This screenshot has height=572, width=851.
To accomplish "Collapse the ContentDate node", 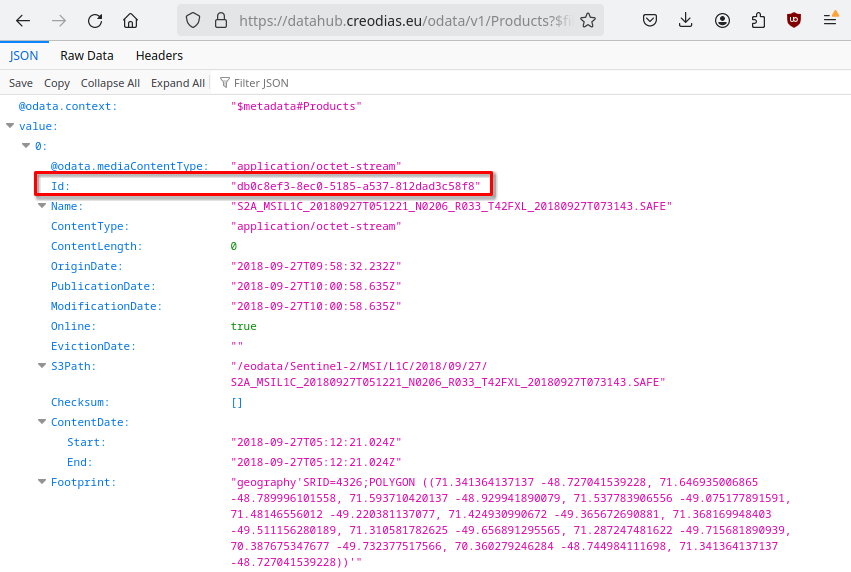I will point(42,422).
